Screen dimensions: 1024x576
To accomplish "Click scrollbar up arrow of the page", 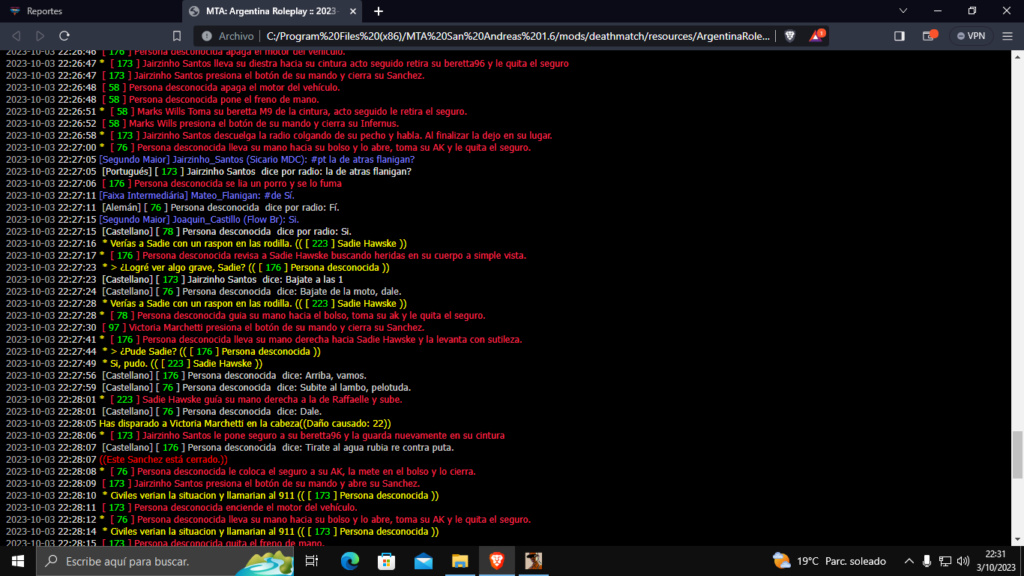I will coord(1017,57).
